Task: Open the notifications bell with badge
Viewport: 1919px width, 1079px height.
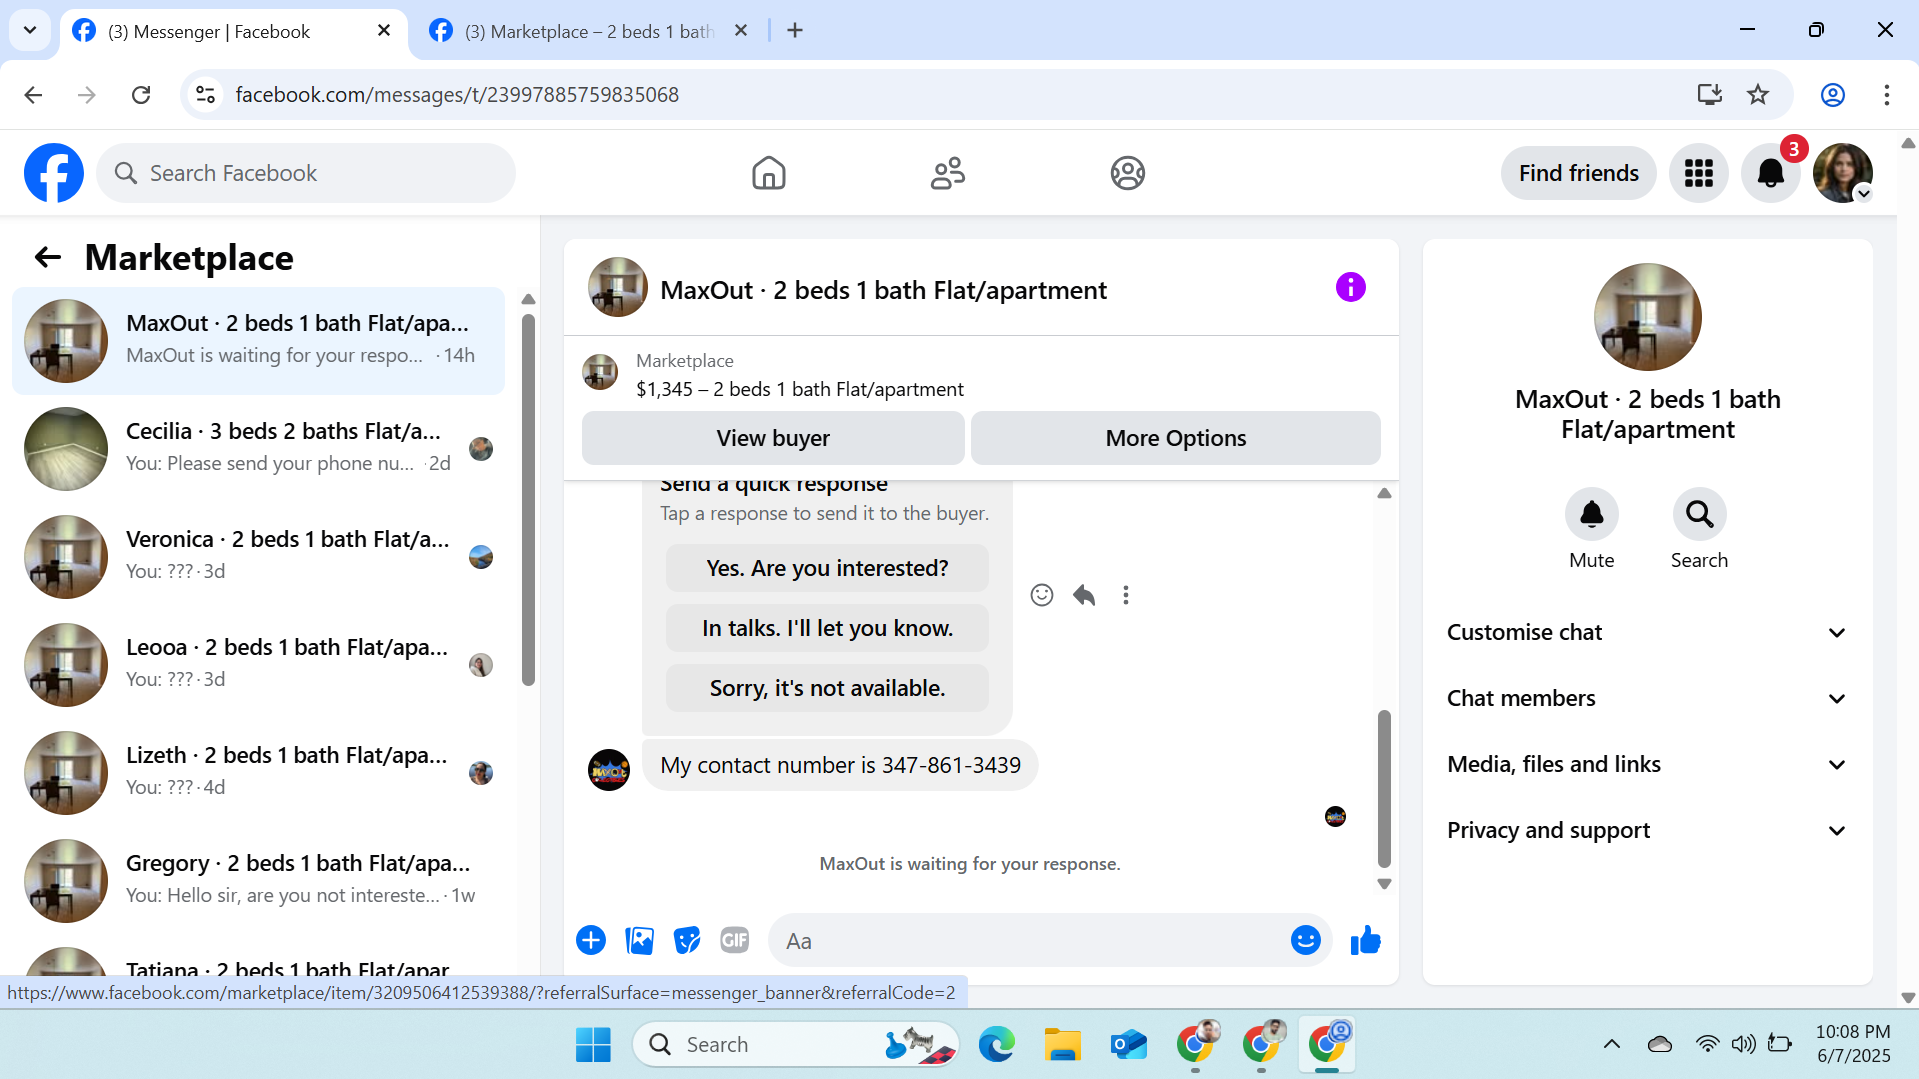Action: 1770,173
